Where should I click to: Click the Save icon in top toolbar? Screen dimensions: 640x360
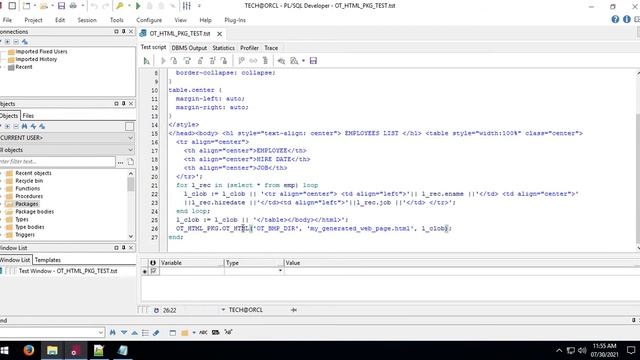(x=61, y=6)
